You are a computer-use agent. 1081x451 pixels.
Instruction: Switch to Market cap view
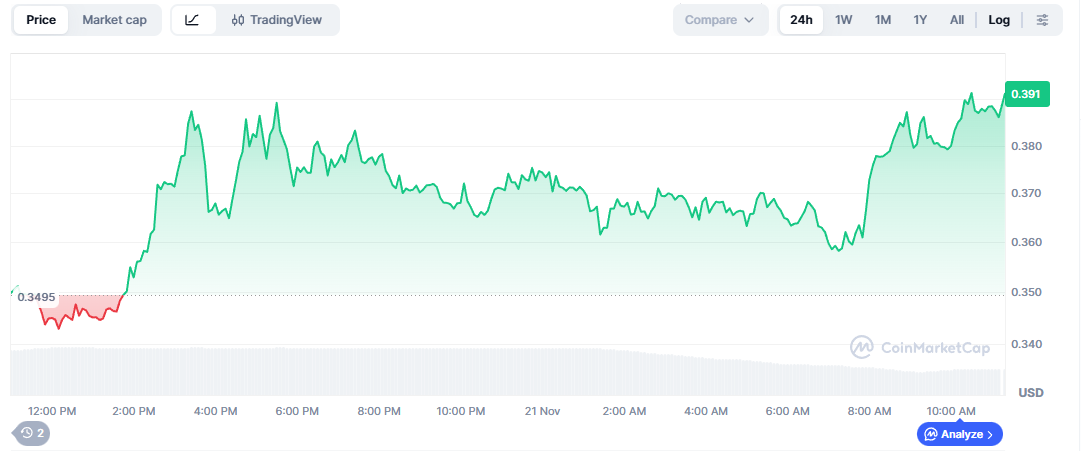click(x=114, y=20)
